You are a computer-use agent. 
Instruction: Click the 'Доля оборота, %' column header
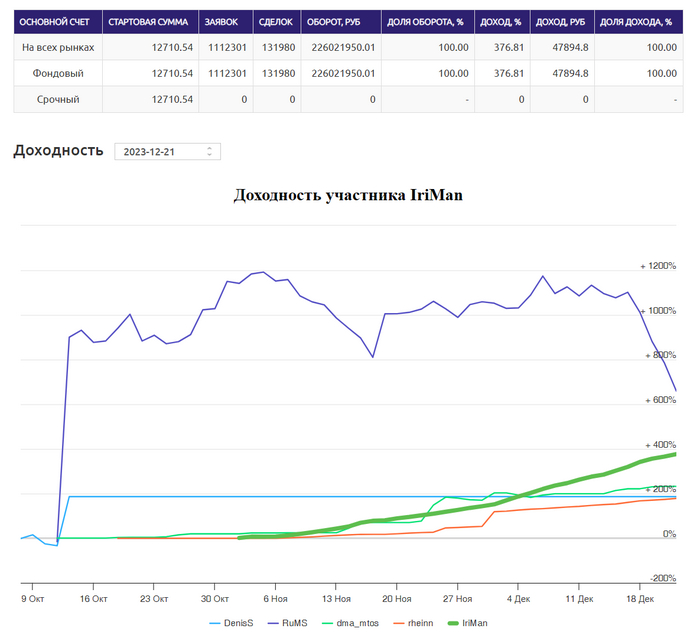click(x=427, y=22)
